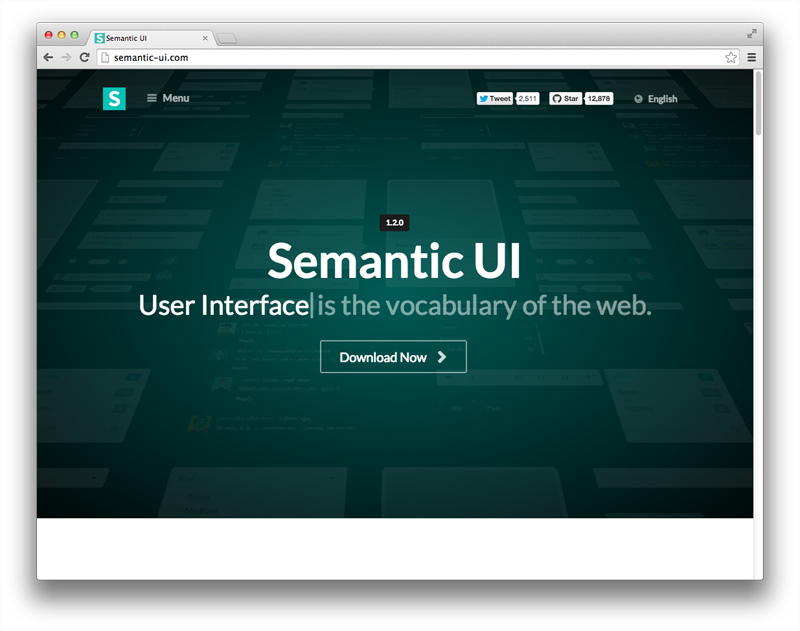This screenshot has height=631, width=800.
Task: Click the 1.2.0 version badge
Action: click(x=394, y=222)
